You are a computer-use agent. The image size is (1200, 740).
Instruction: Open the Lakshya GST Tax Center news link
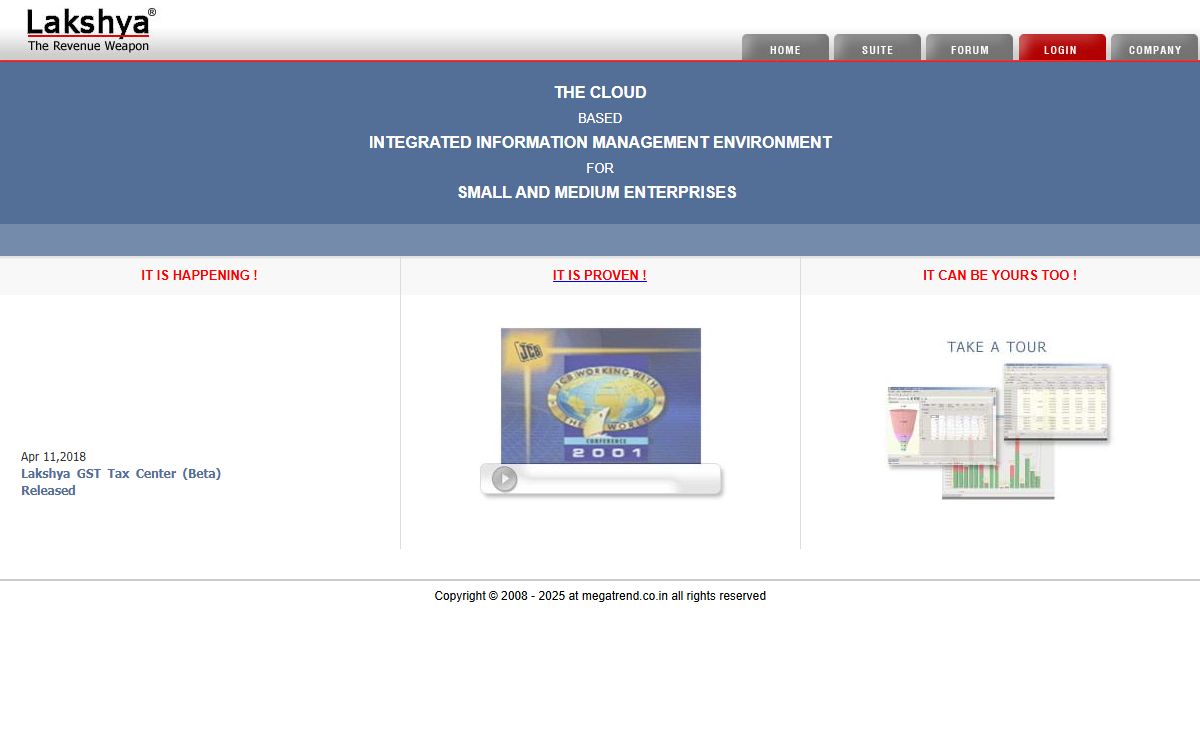[x=121, y=482]
